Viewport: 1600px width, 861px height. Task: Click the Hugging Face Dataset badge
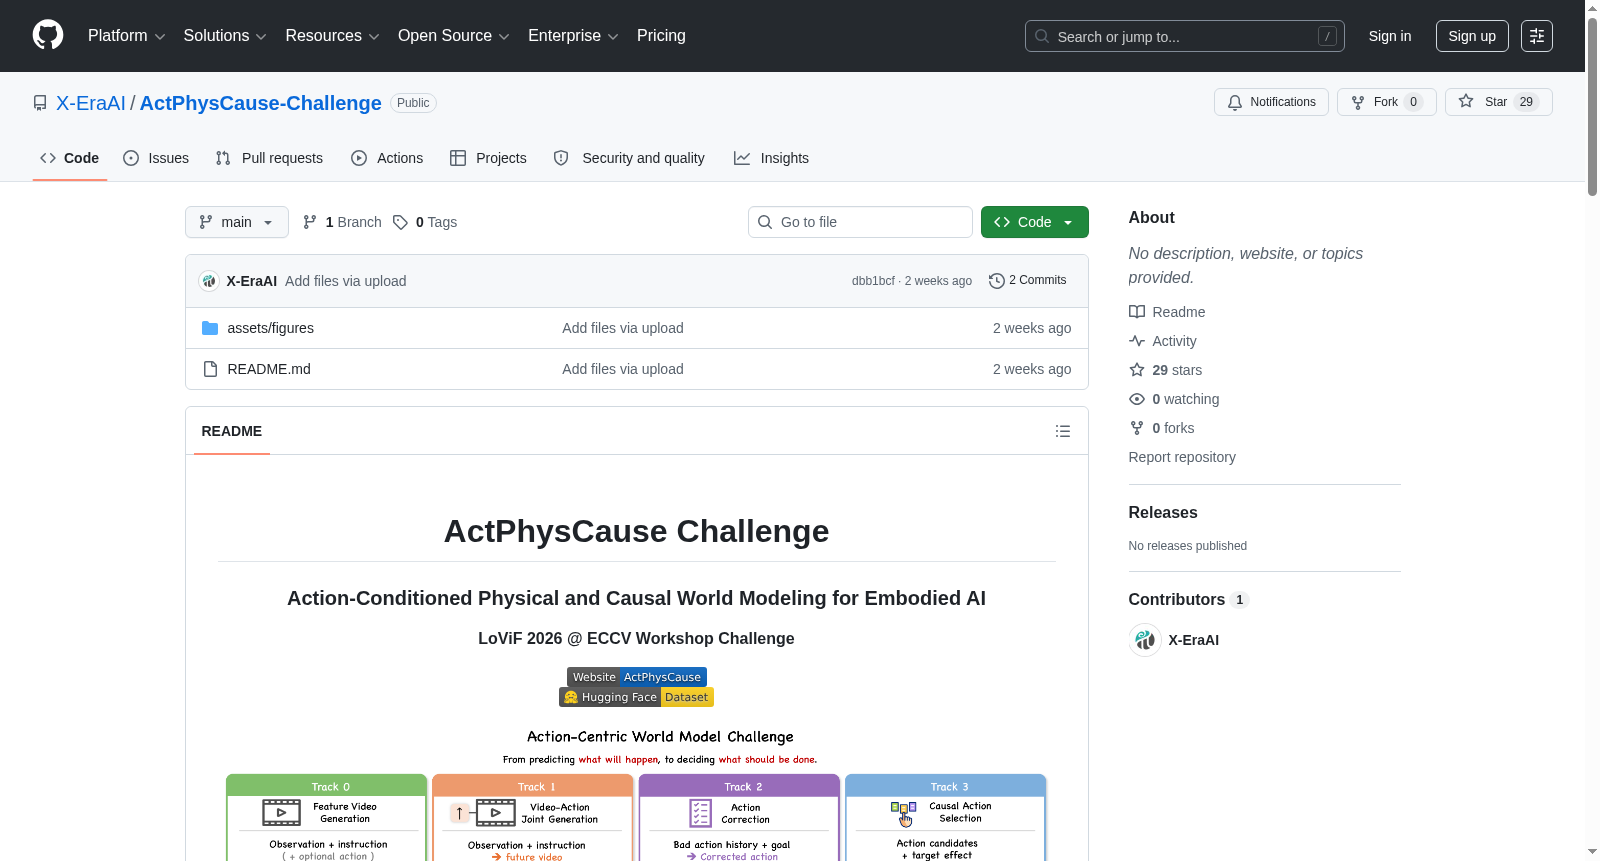[637, 697]
